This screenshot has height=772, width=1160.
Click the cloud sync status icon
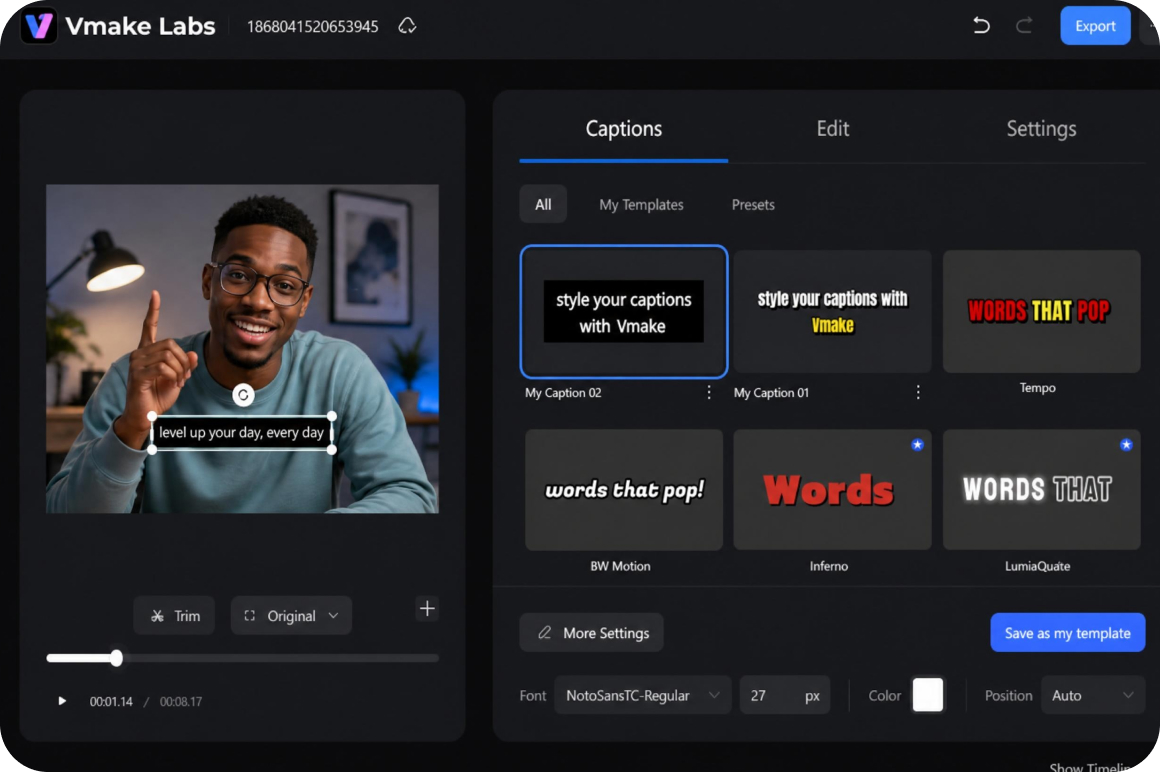click(407, 26)
